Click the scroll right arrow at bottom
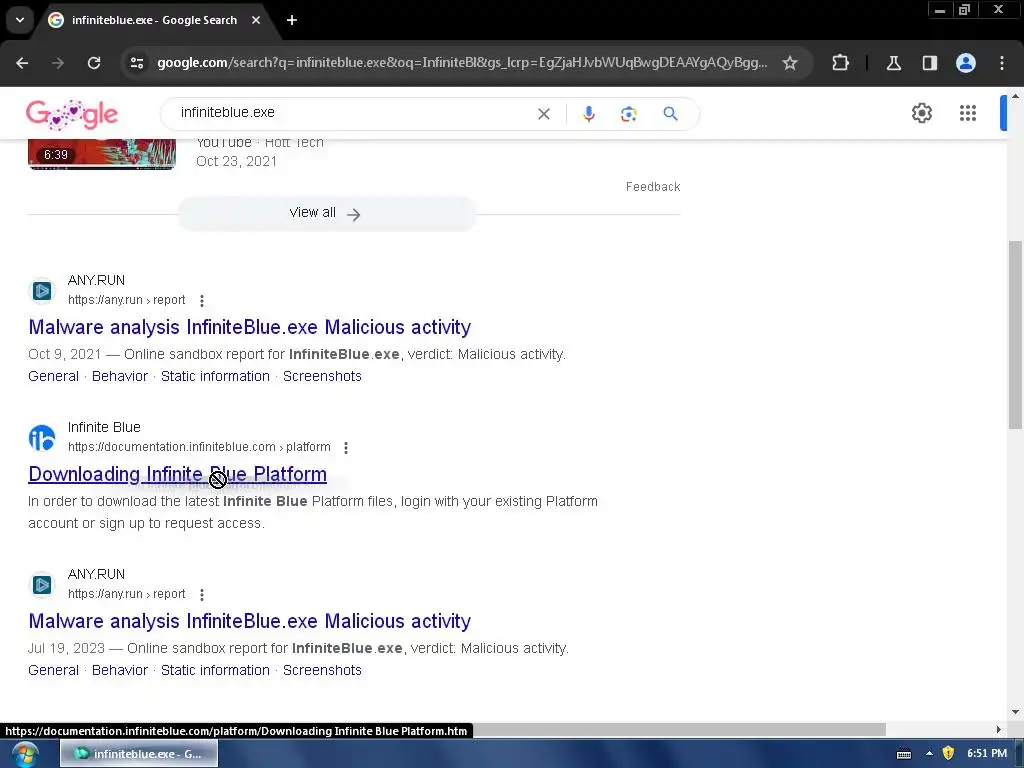The width and height of the screenshot is (1024, 768). 998,729
